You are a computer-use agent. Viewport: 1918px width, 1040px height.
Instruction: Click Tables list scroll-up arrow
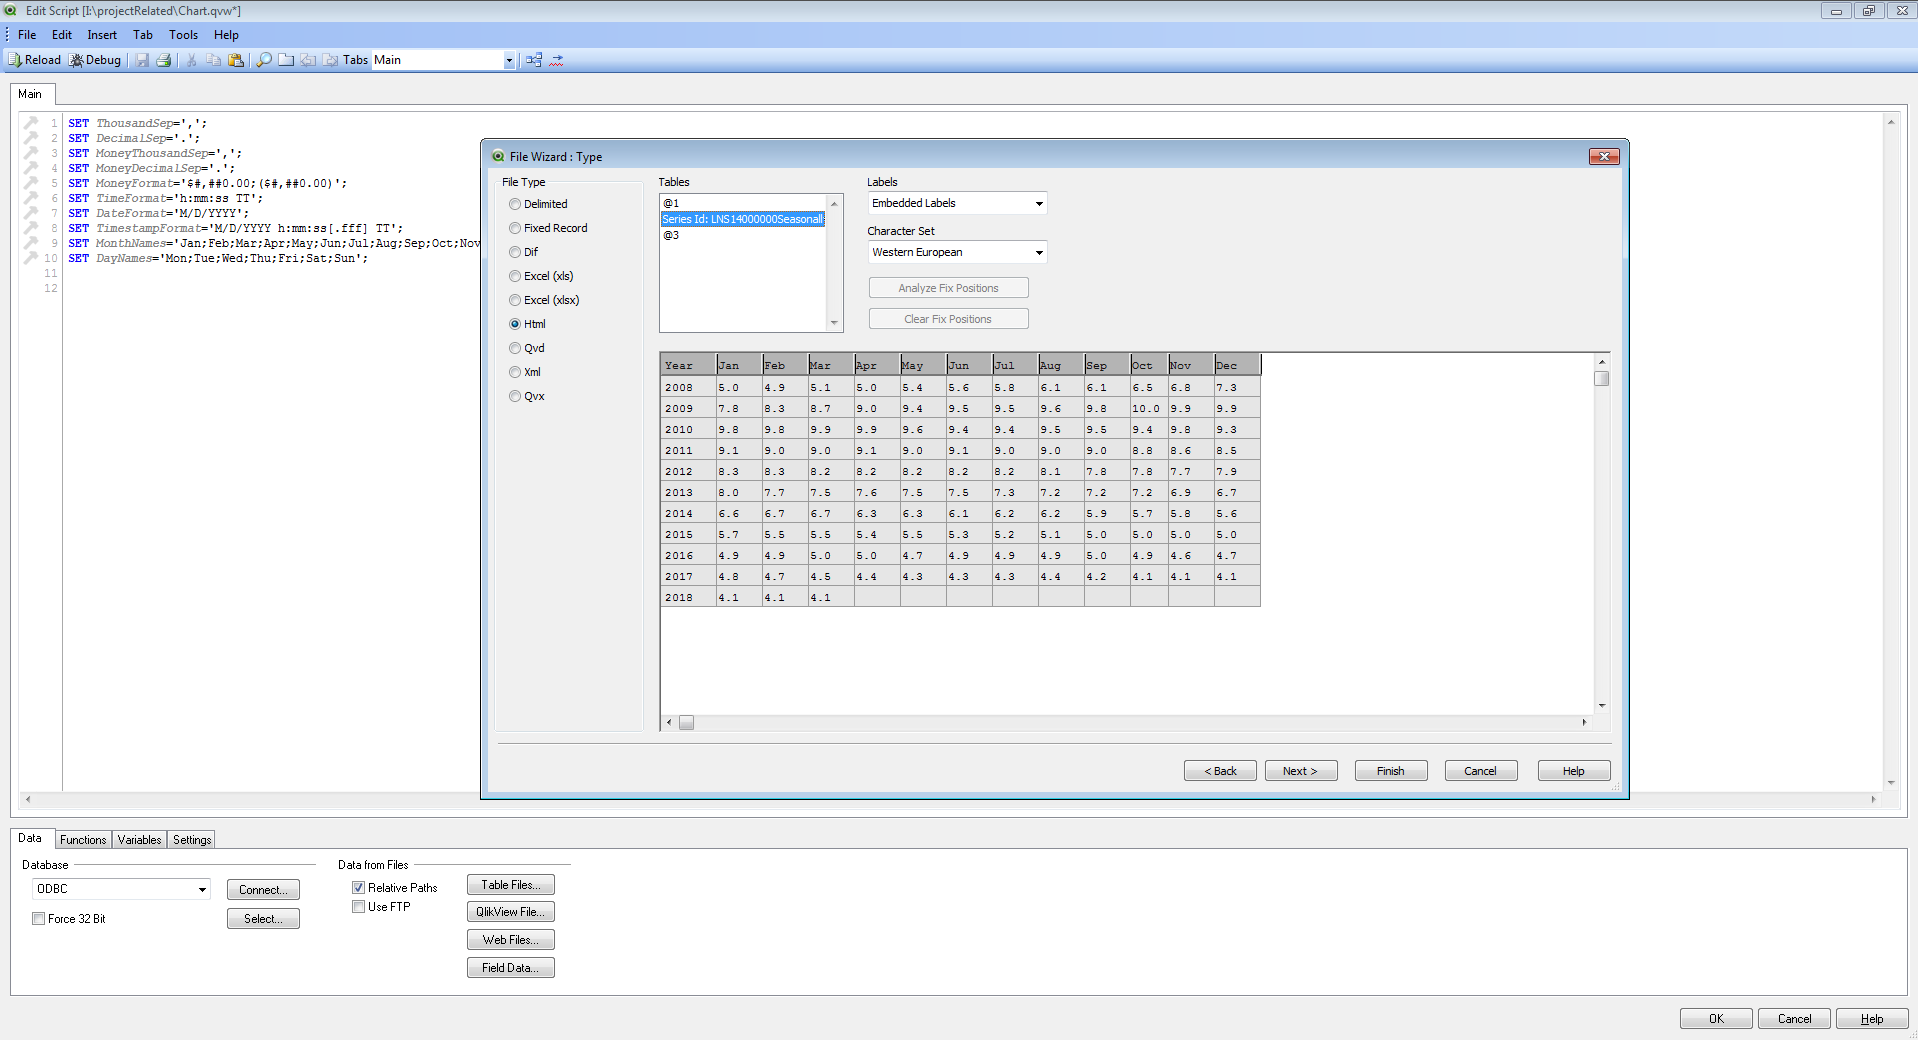coord(834,204)
